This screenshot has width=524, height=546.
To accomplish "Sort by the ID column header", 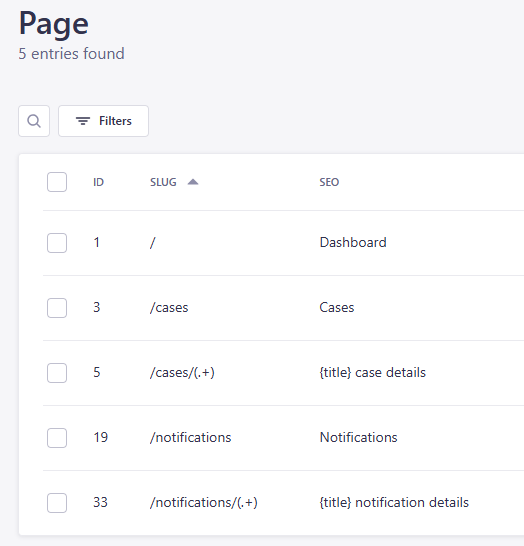I will [99, 182].
